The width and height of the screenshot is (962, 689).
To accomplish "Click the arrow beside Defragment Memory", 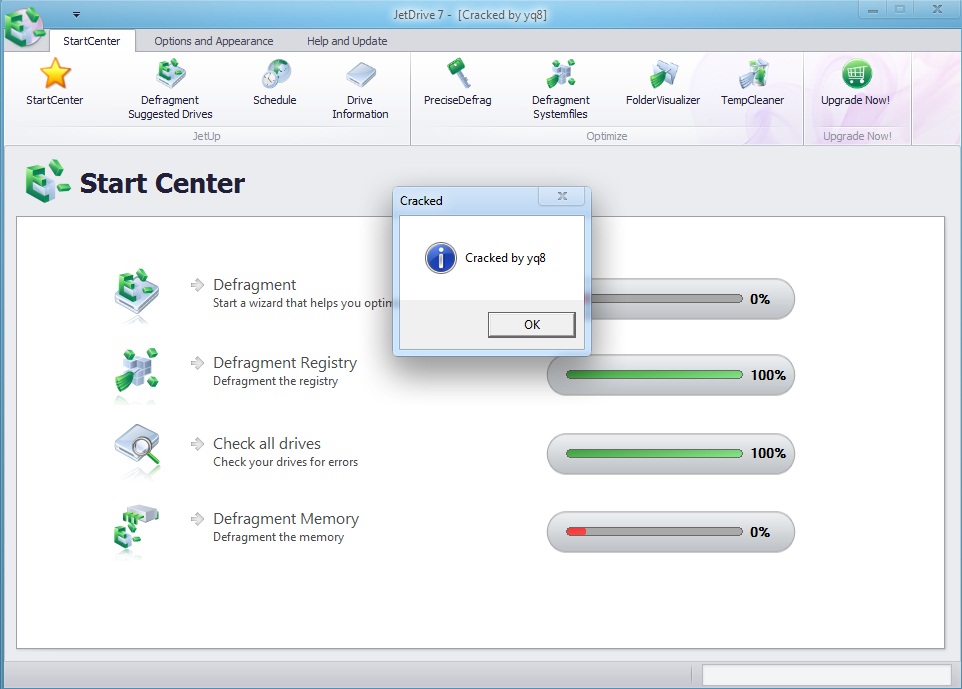I will 197,519.
